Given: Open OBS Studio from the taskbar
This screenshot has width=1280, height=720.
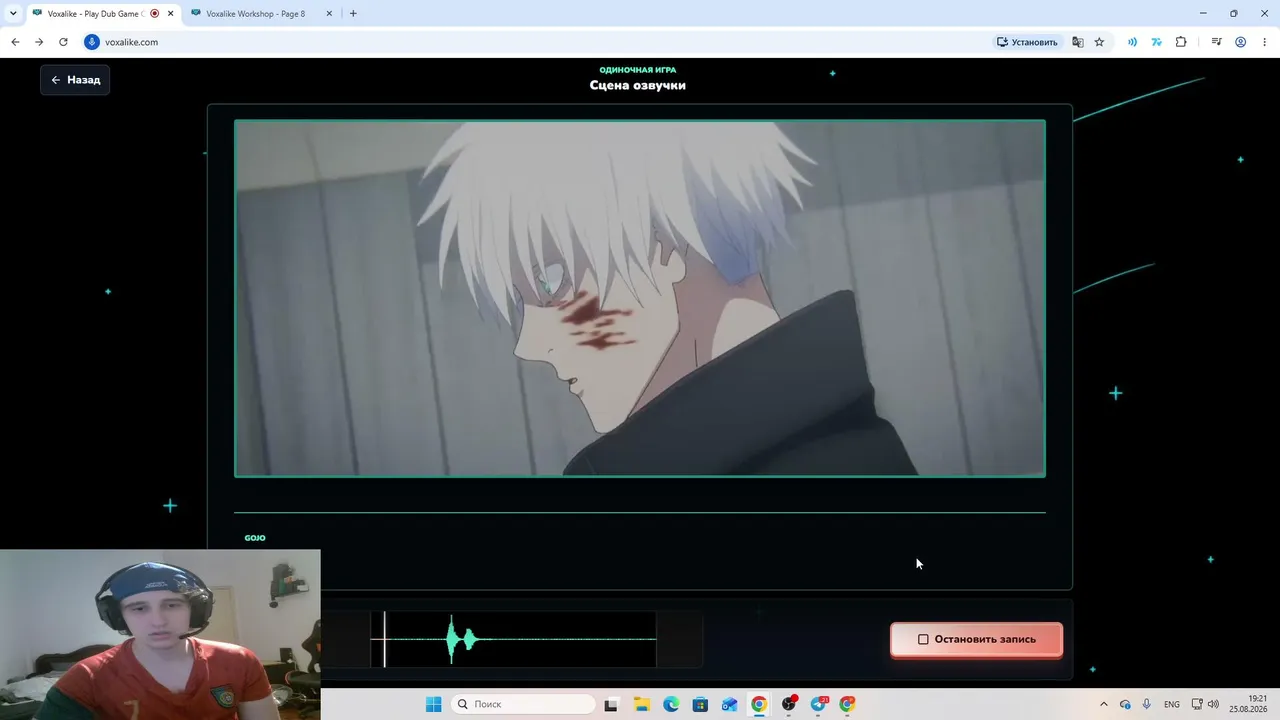Looking at the screenshot, I should pos(789,704).
